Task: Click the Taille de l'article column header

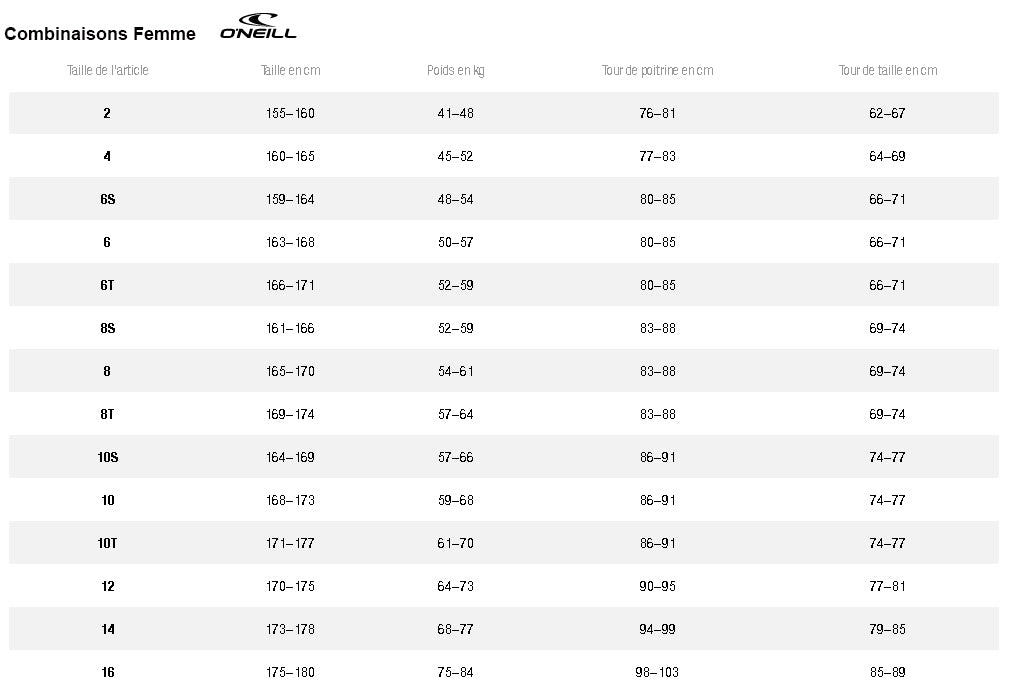Action: (108, 70)
